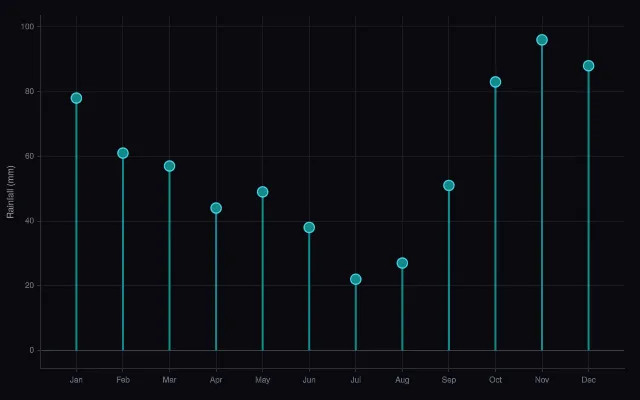
Task: Click the Nov x-axis label
Action: coord(542,380)
